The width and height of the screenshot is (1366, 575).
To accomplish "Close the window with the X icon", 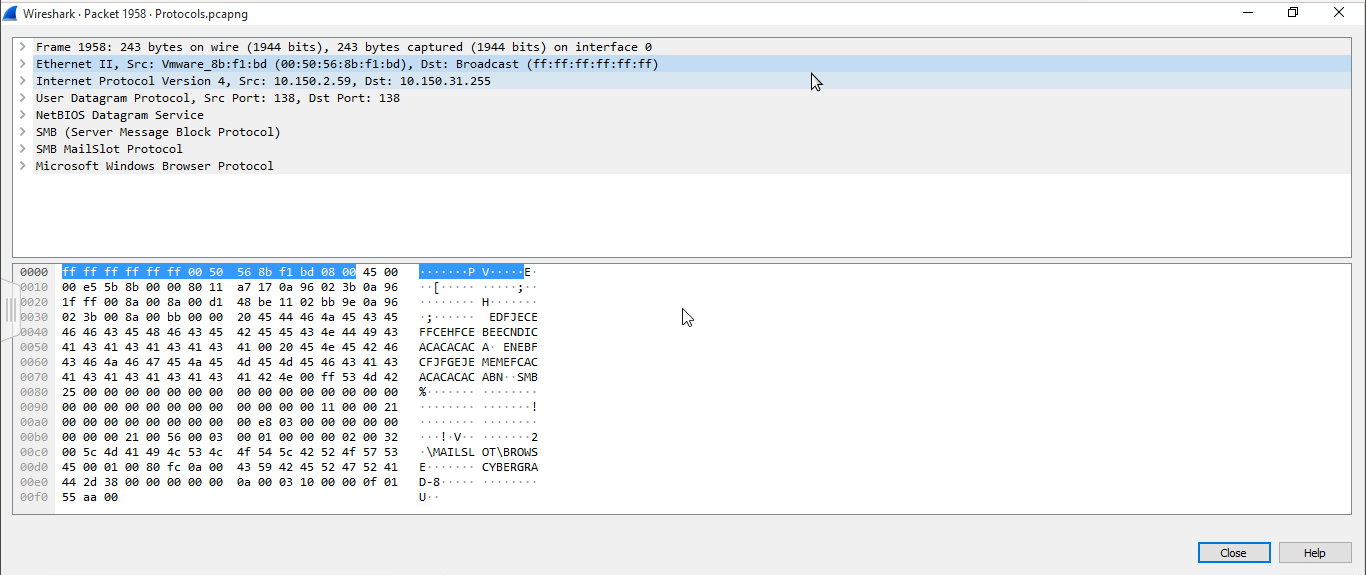I will click(1339, 12).
